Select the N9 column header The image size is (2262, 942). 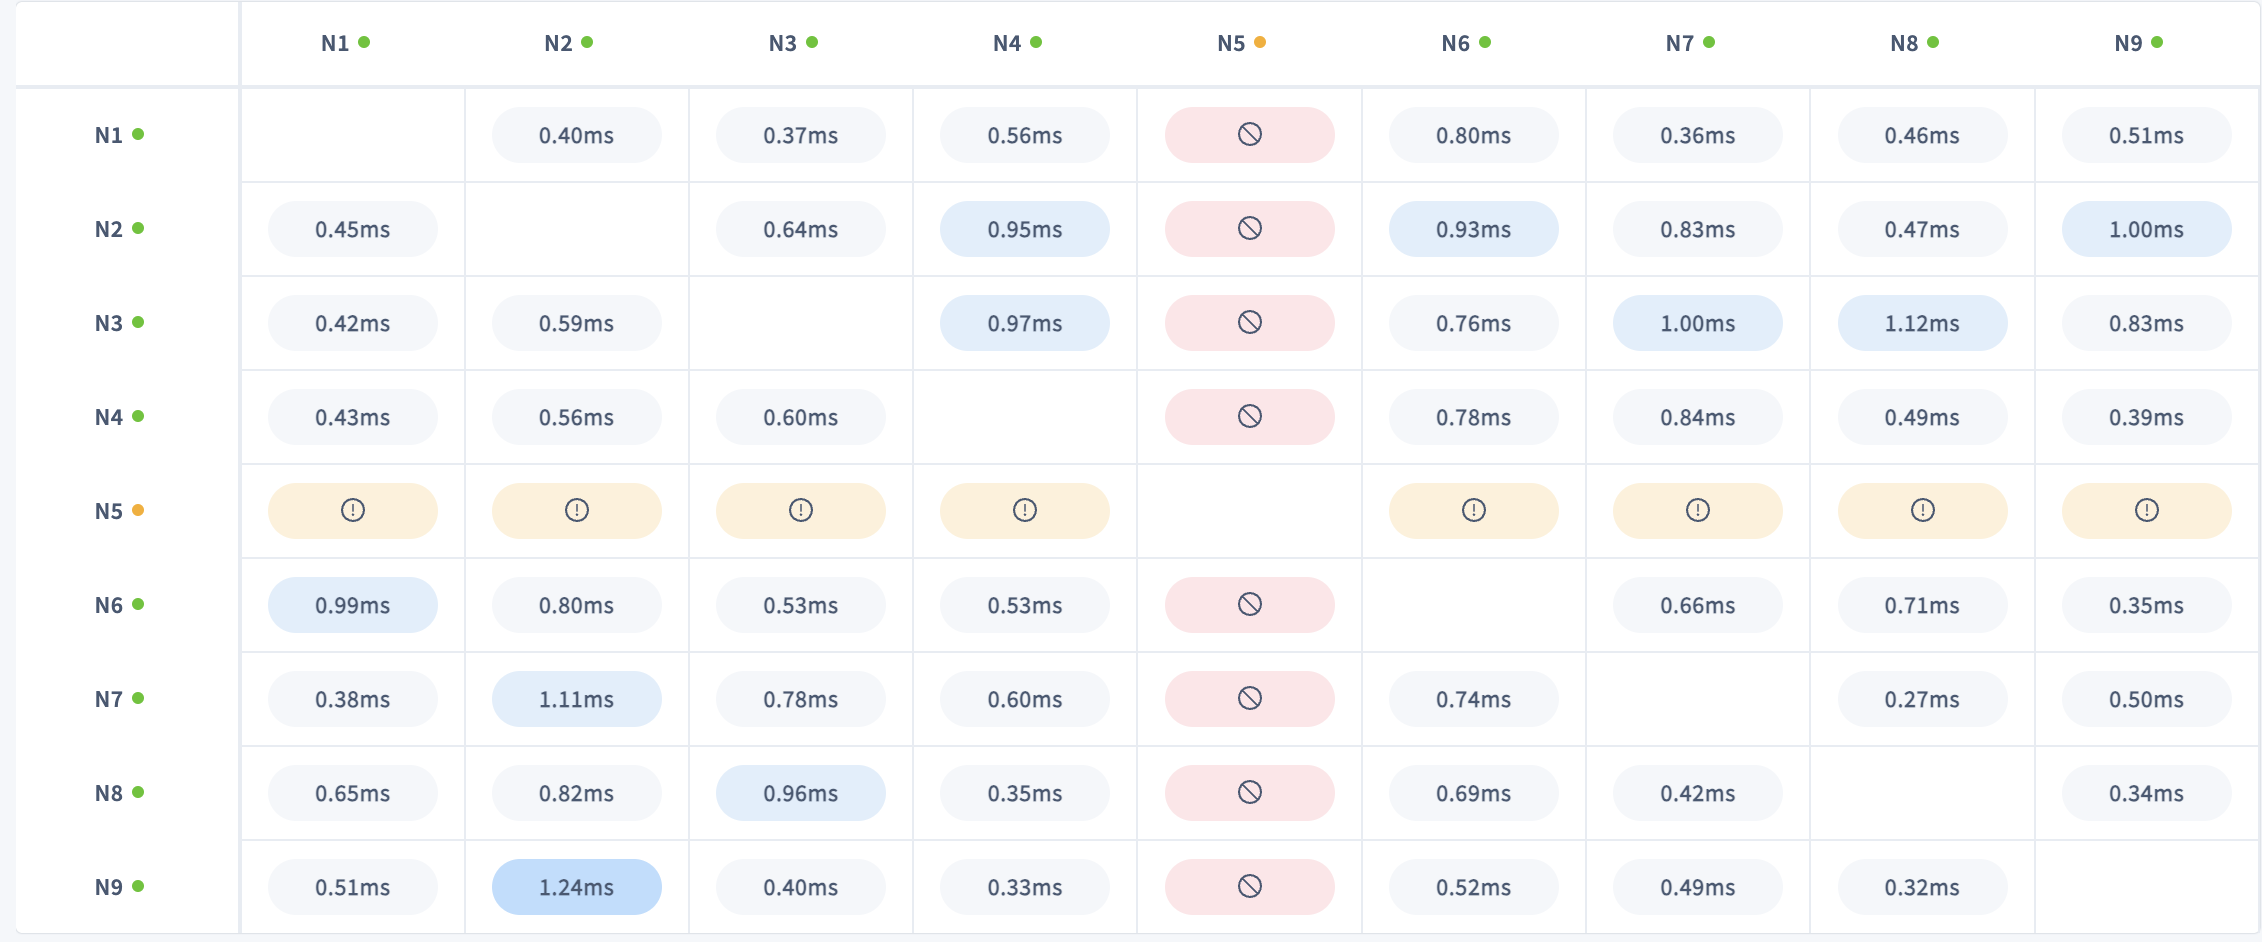[2128, 44]
